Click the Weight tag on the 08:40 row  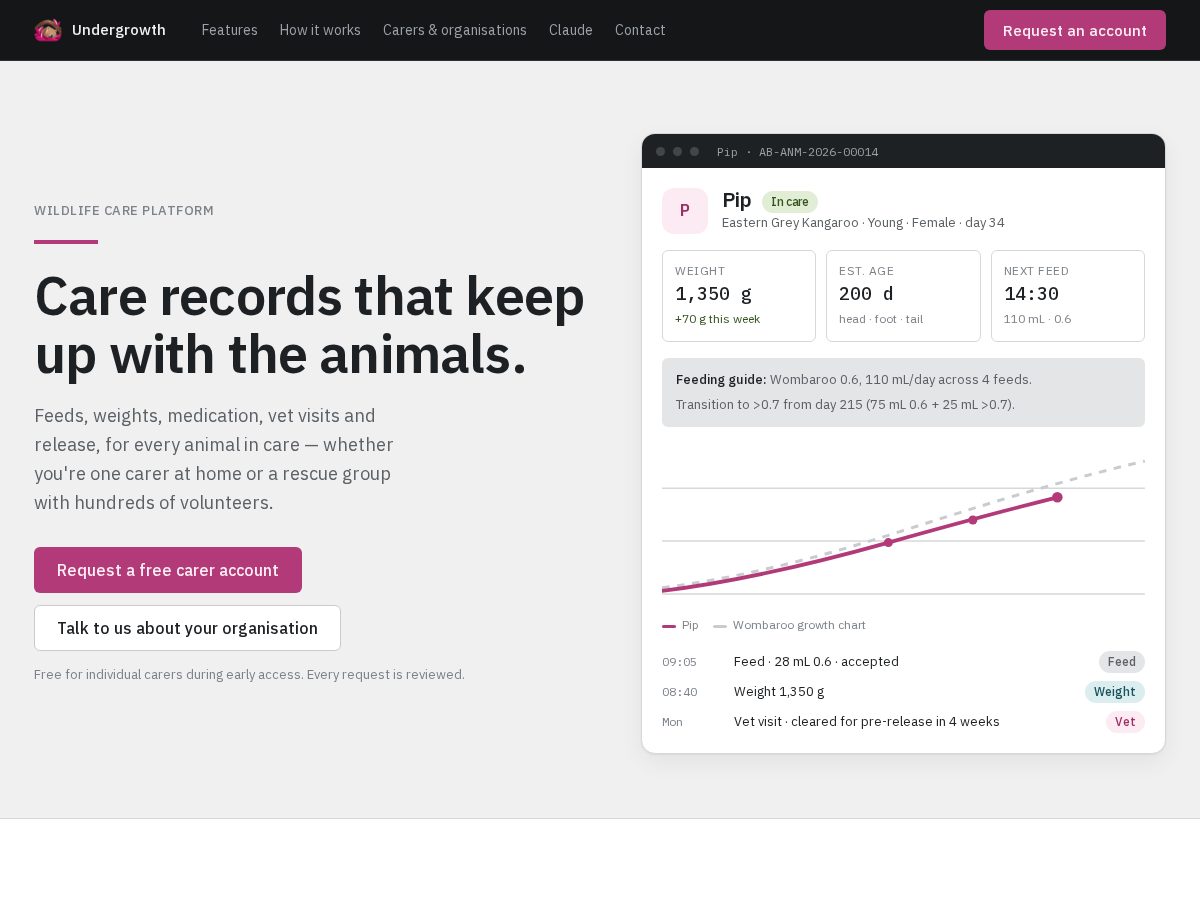1115,692
